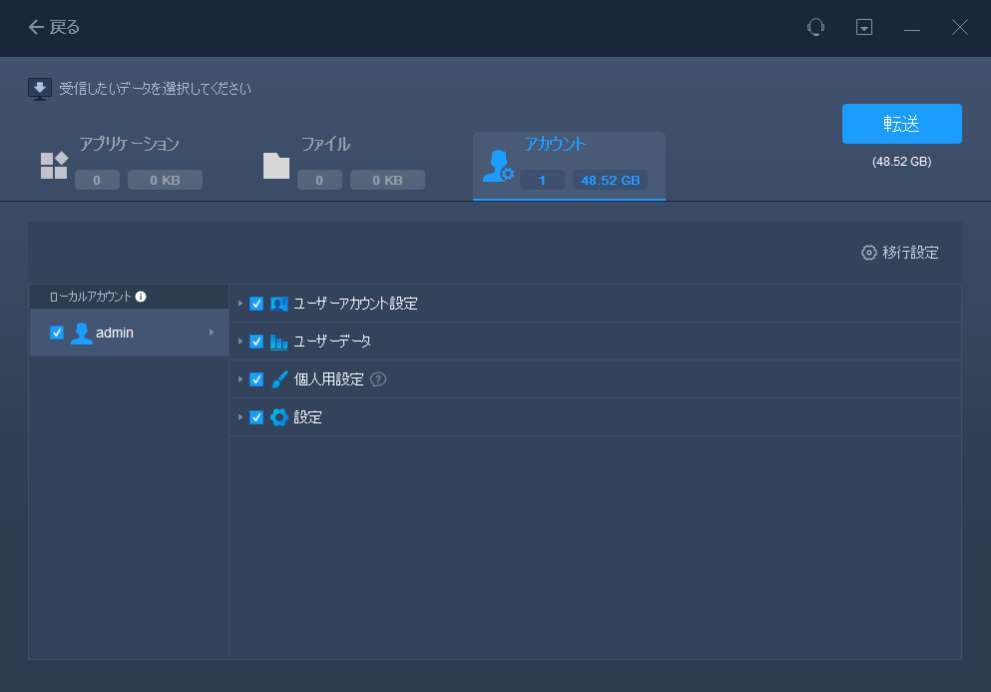Disable the 個人用設定 checkbox

tap(257, 380)
